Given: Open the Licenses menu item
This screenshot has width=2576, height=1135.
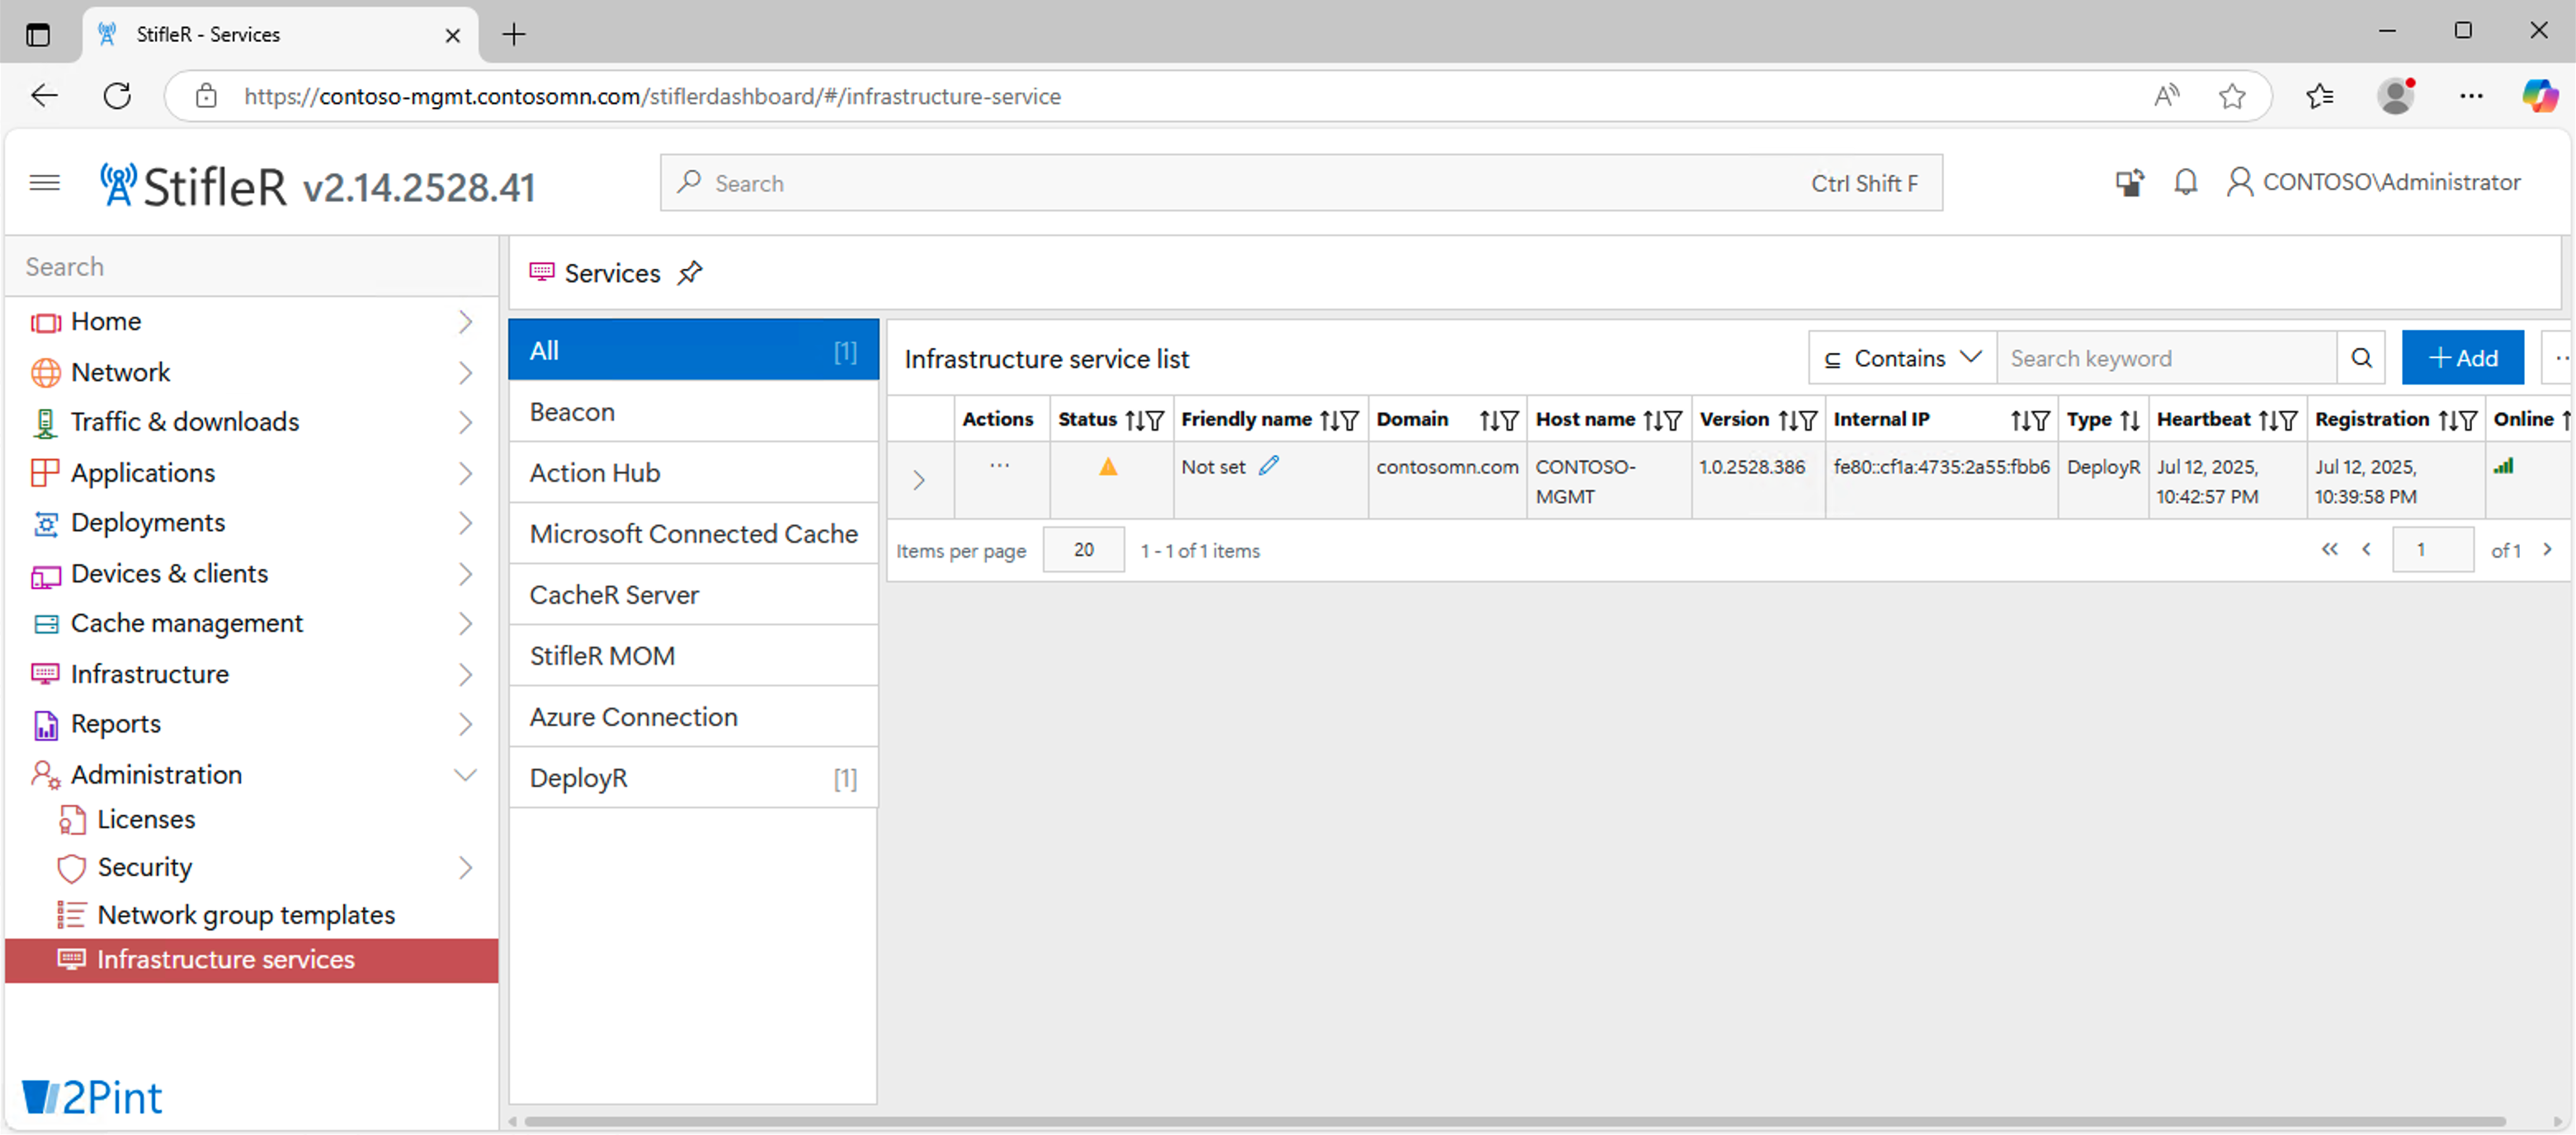Looking at the screenshot, I should pyautogui.click(x=146, y=819).
